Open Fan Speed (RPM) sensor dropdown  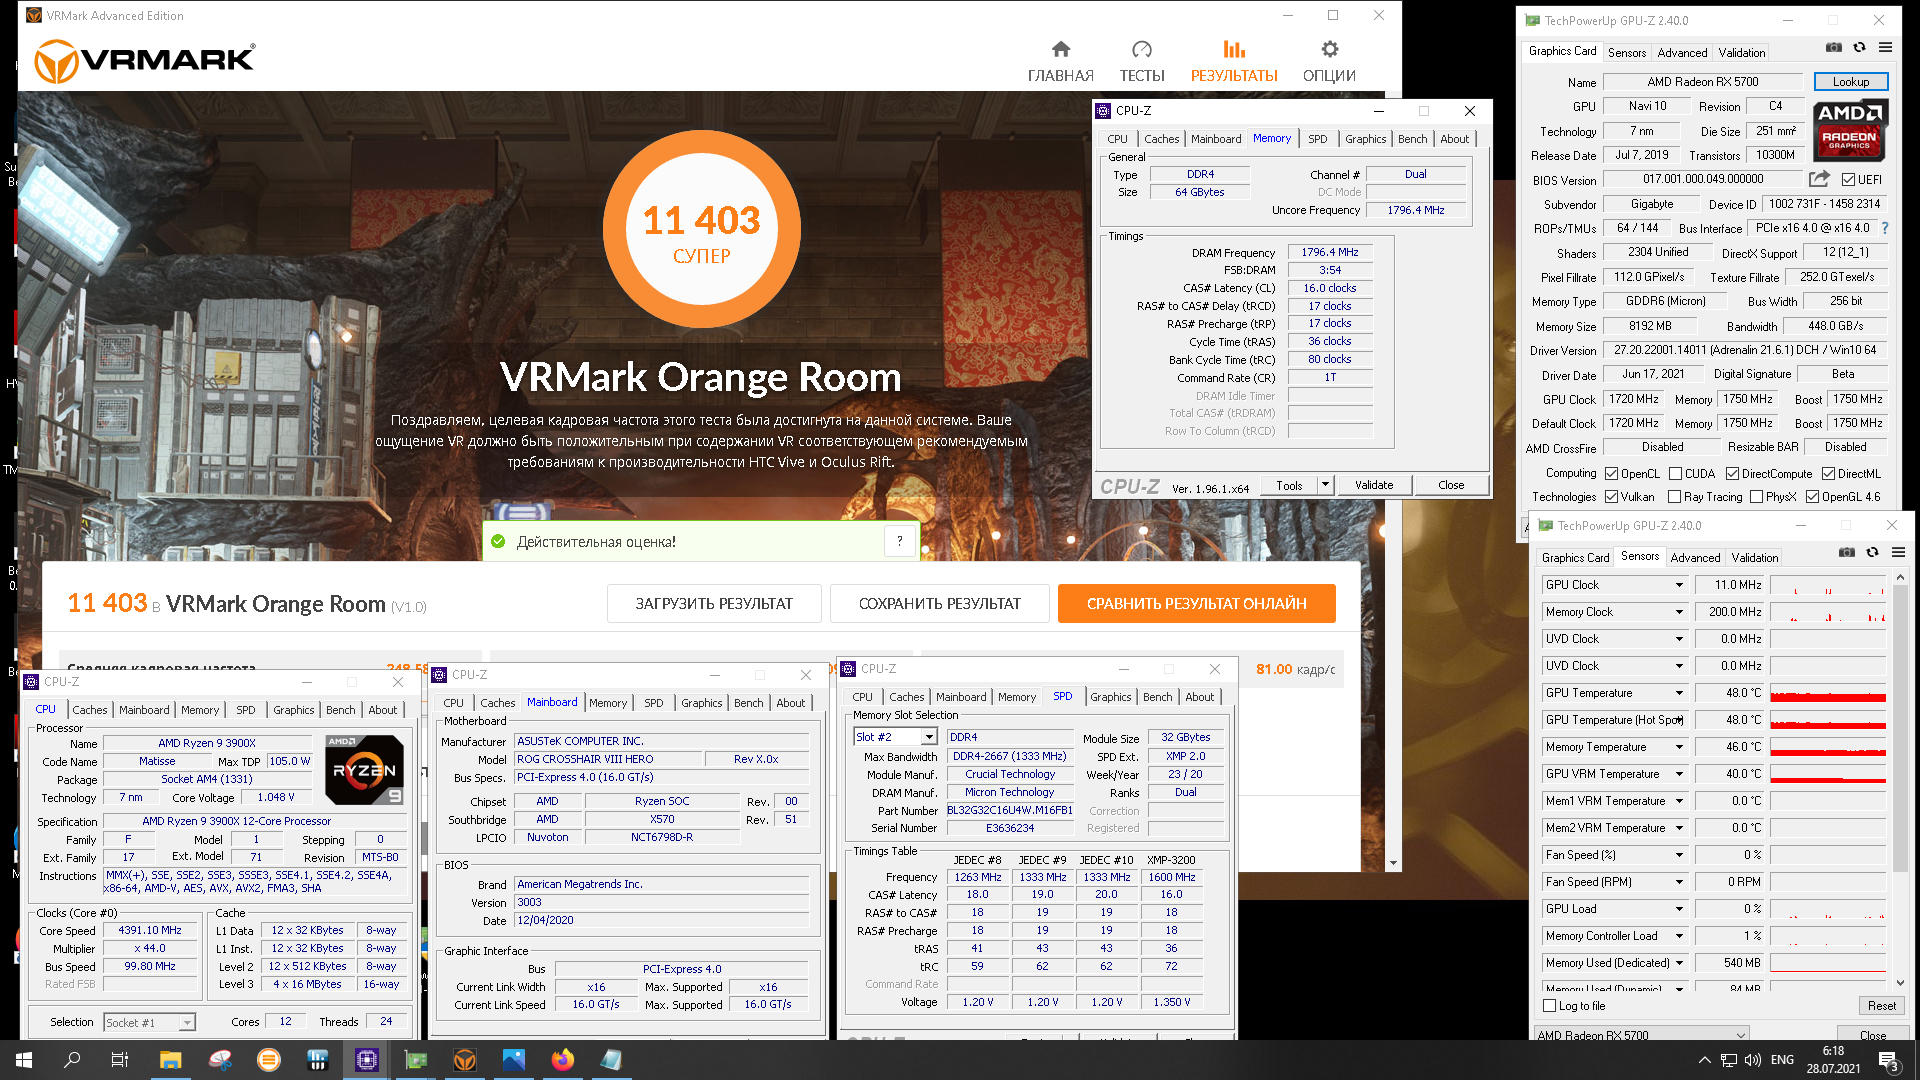click(1679, 882)
